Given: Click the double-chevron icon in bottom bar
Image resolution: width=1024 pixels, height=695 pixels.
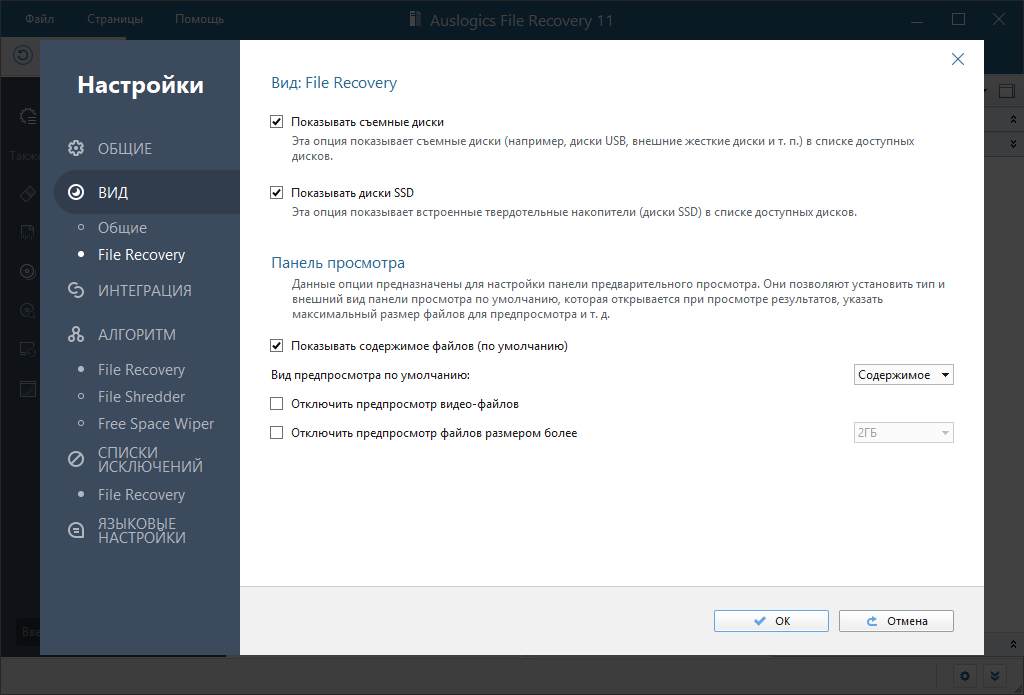Looking at the screenshot, I should pos(994,675).
